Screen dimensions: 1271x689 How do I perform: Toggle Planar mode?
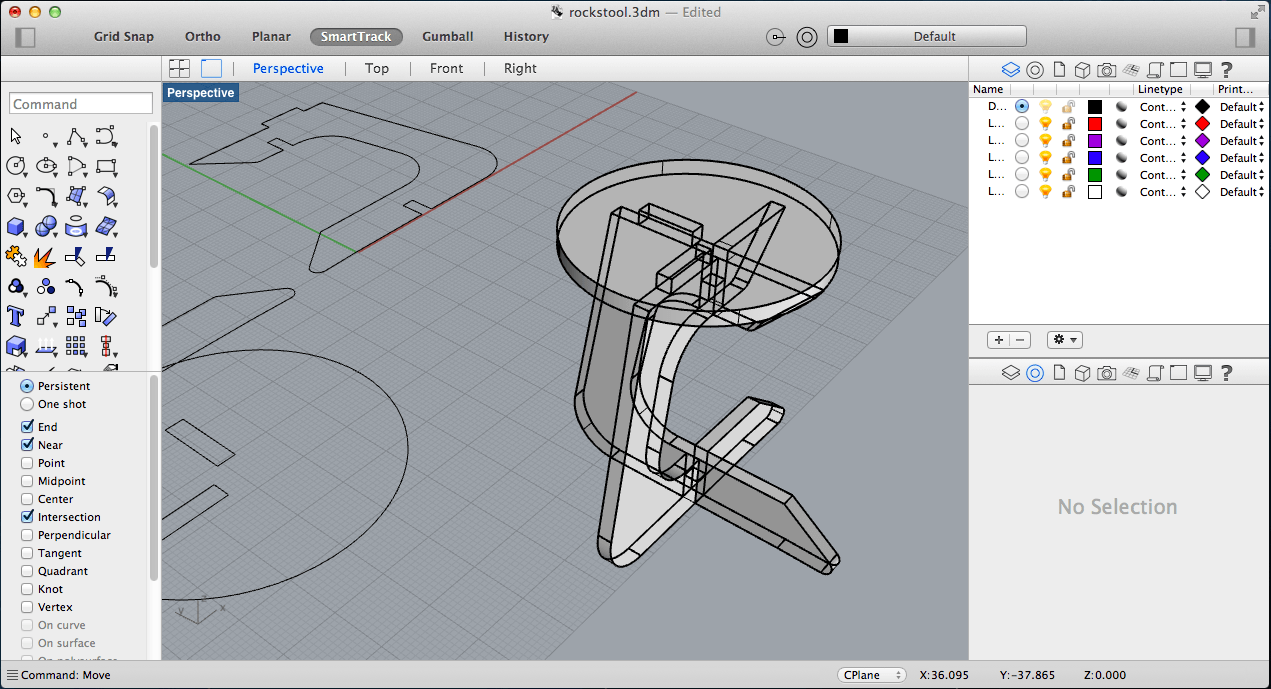(x=271, y=37)
